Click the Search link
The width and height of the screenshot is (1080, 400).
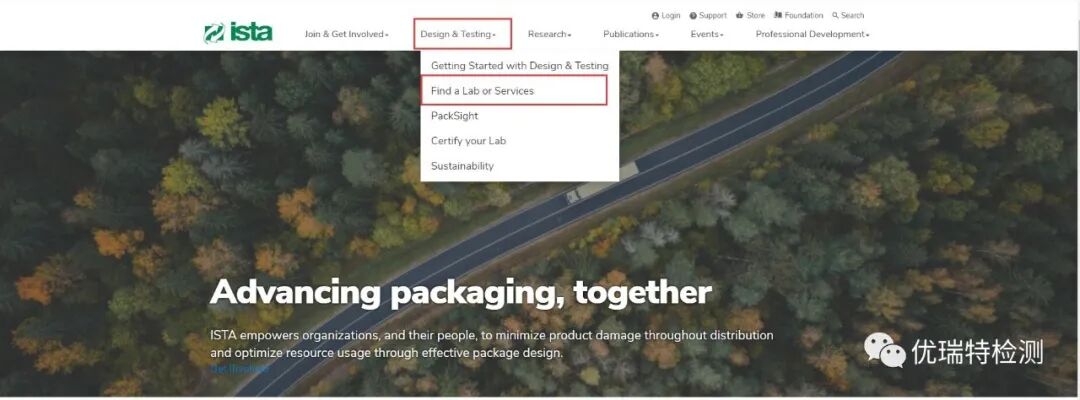pos(848,15)
